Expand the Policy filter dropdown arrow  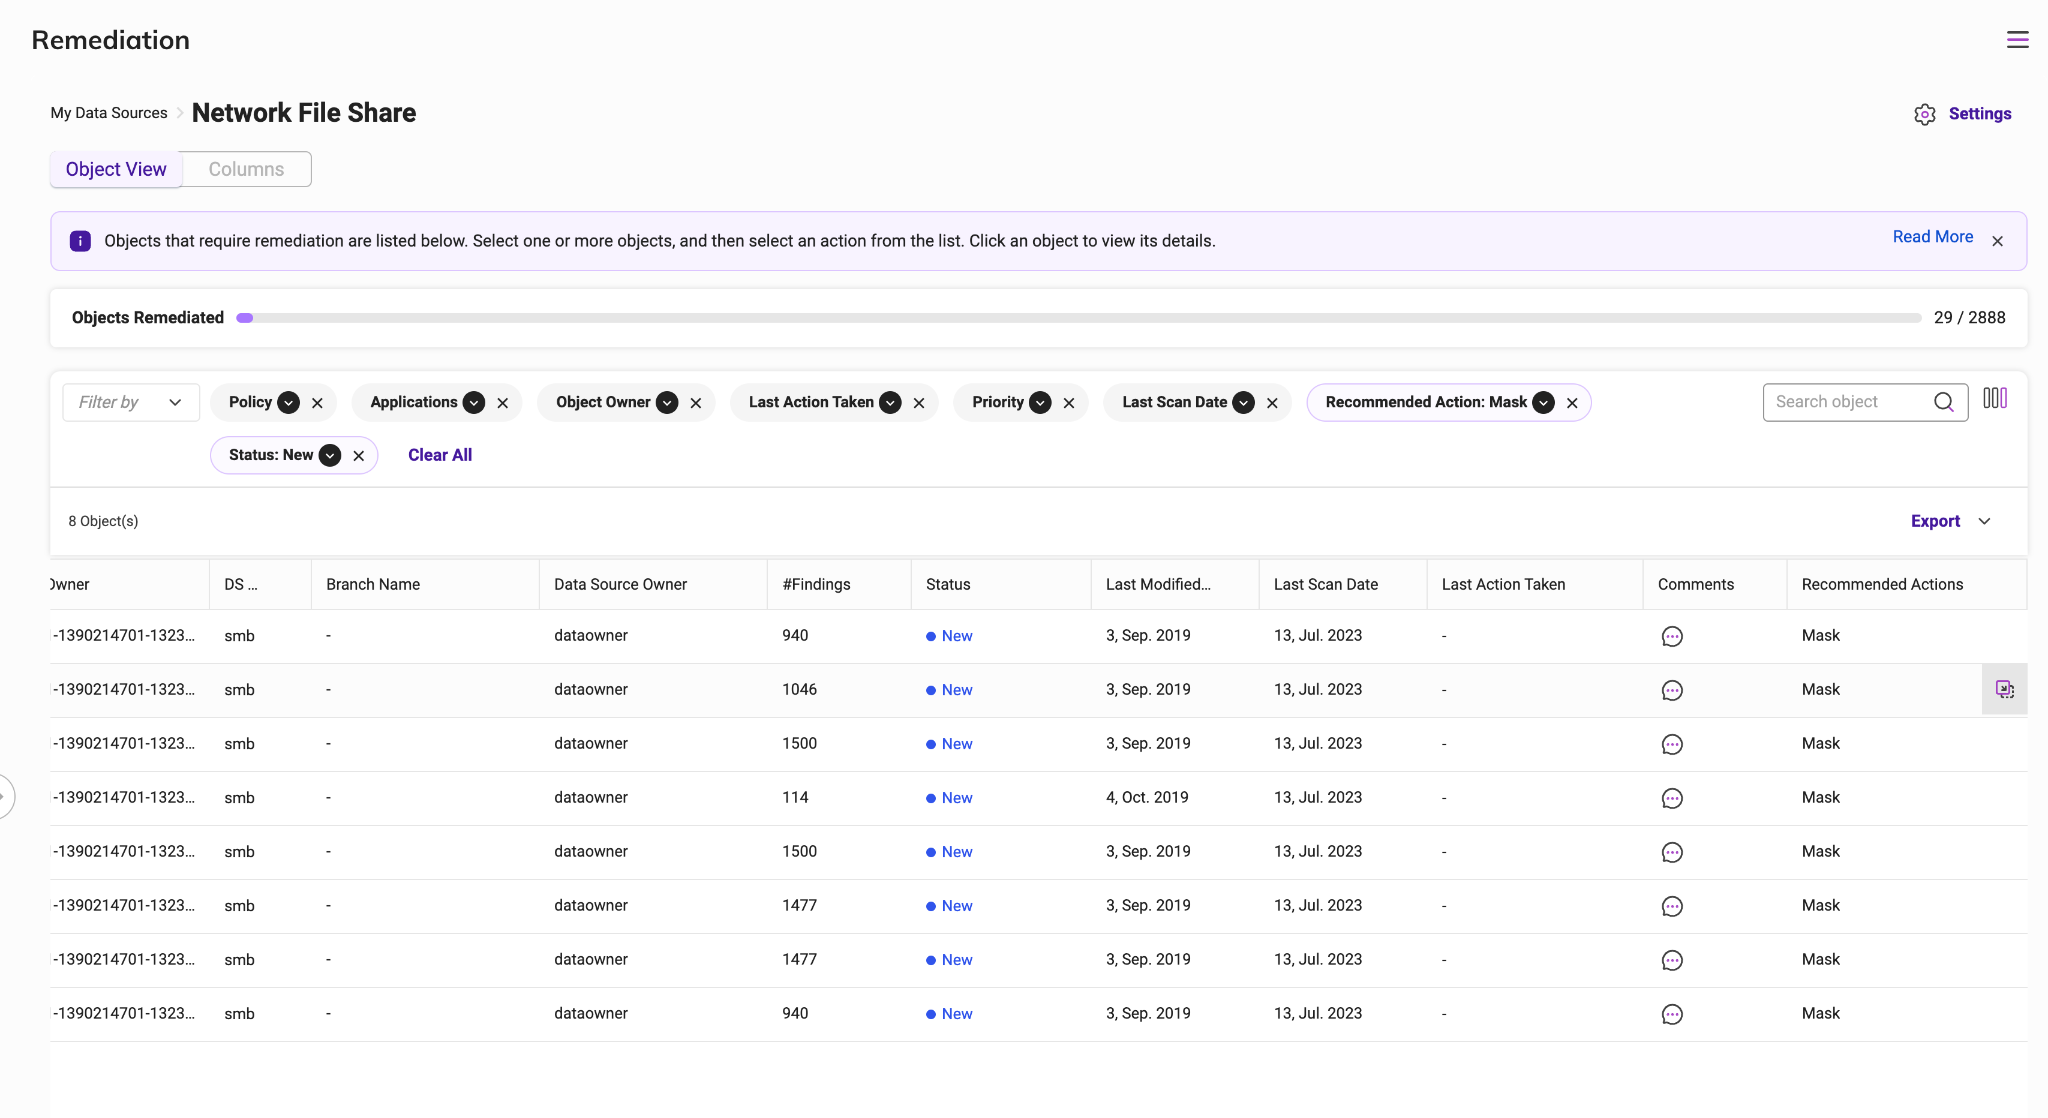(x=288, y=402)
